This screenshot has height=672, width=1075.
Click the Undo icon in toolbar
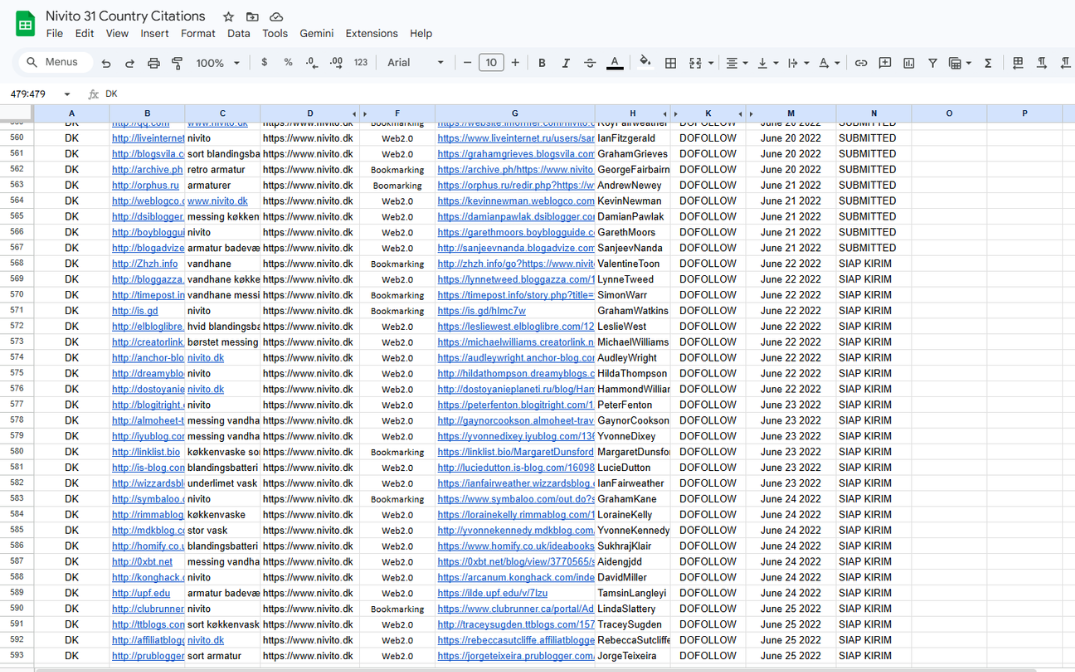pos(106,63)
